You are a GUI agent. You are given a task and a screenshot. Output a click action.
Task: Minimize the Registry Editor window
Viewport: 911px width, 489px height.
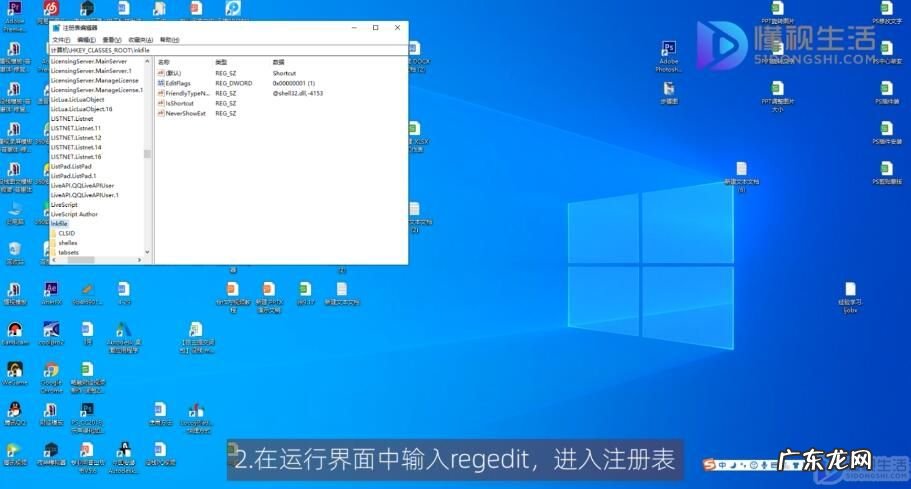pyautogui.click(x=354, y=28)
